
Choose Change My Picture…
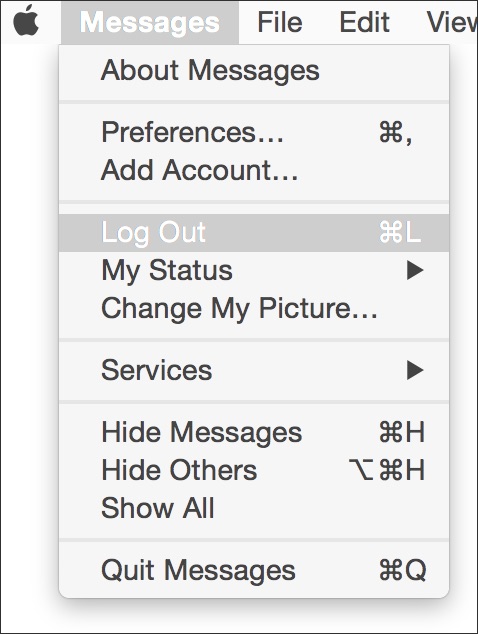[x=254, y=308]
